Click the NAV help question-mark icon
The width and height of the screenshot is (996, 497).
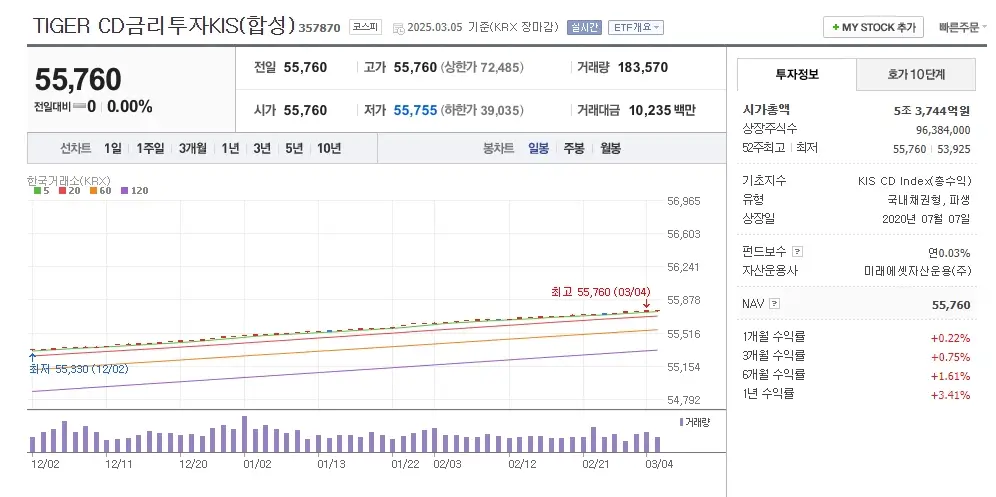774,304
